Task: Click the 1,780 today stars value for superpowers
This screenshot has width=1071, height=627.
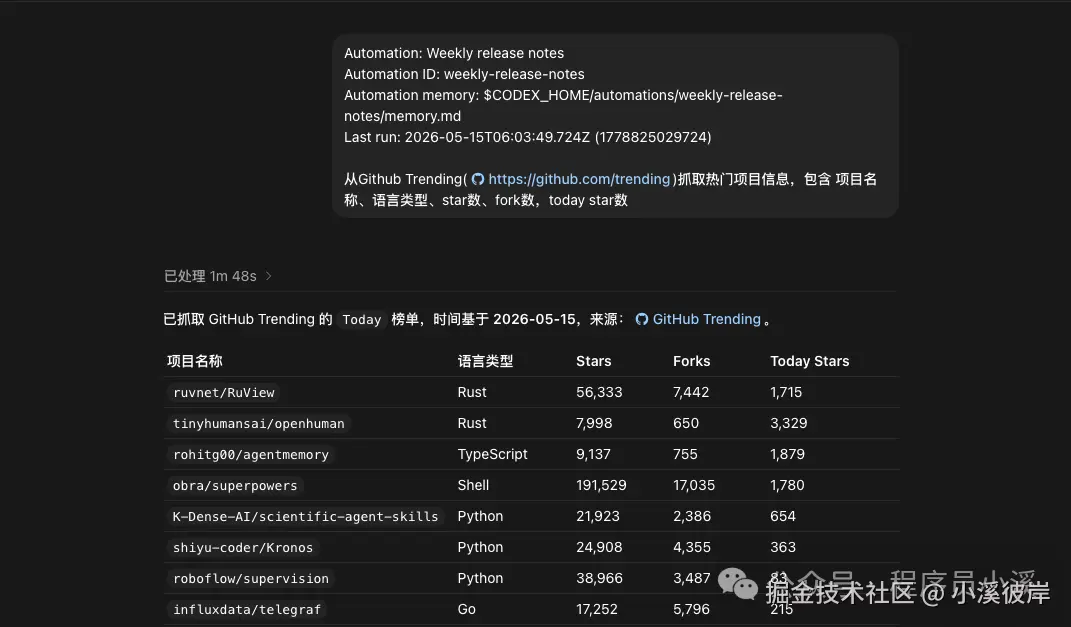Action: (788, 485)
